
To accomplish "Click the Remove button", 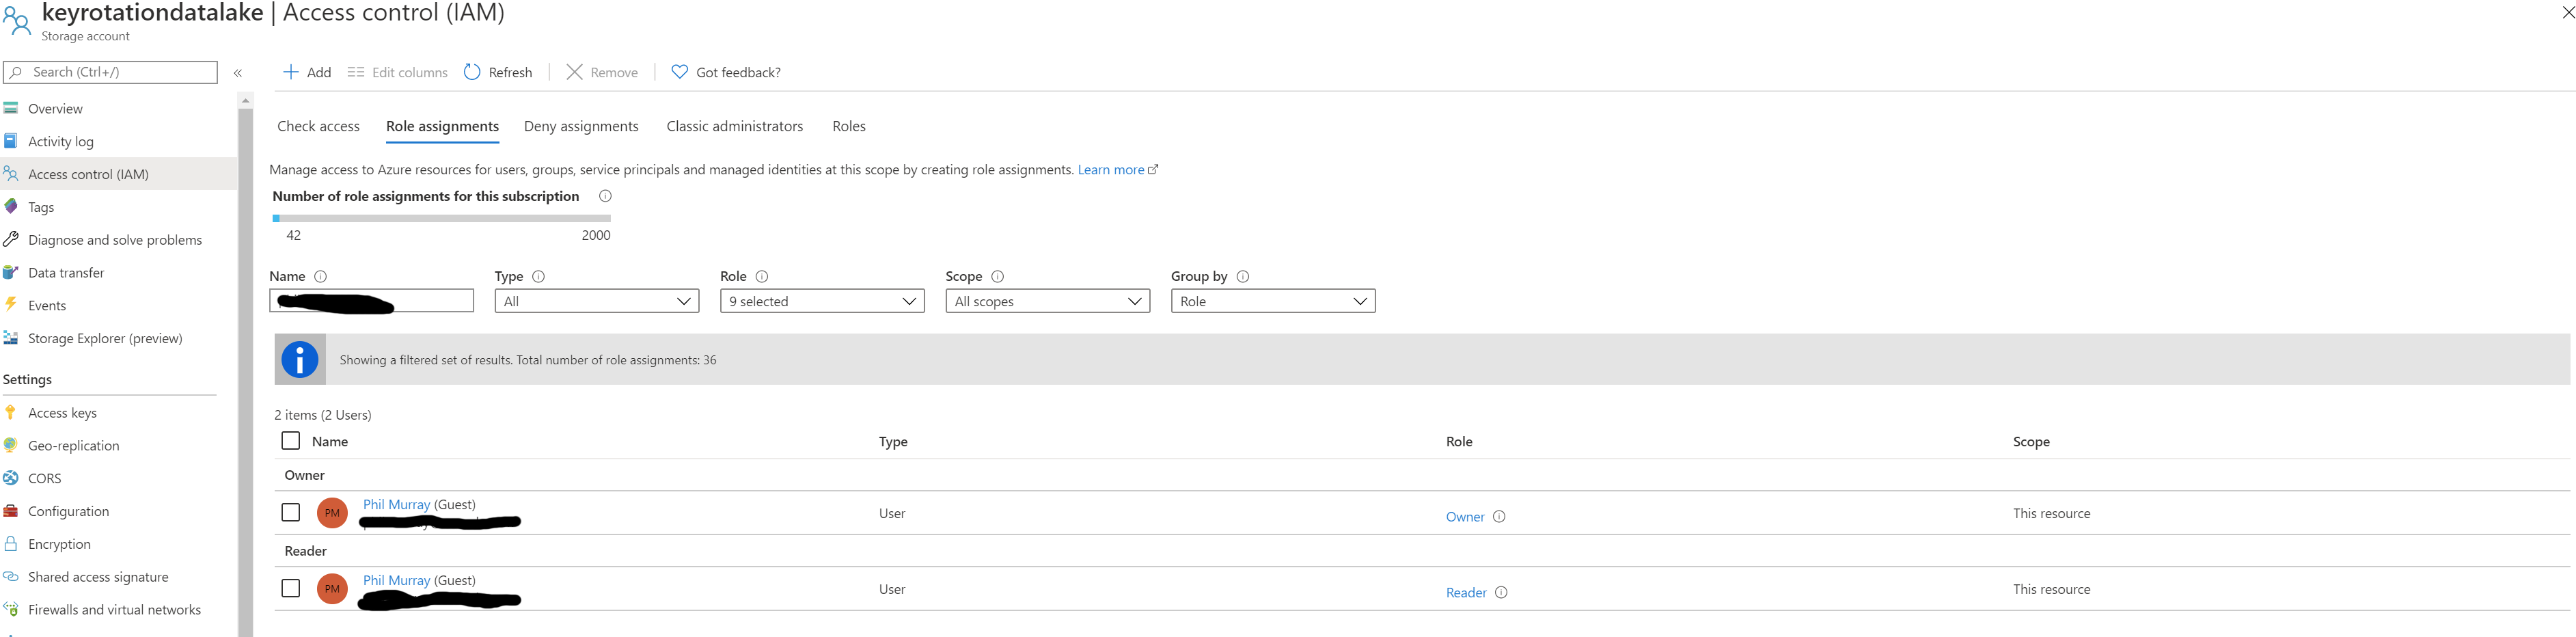I will tap(602, 73).
